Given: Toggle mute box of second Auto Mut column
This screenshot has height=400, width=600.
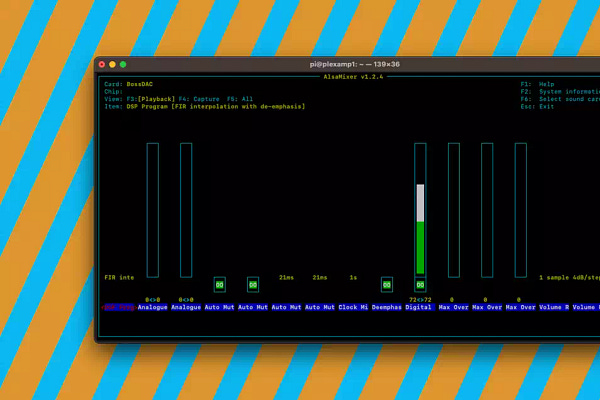Looking at the screenshot, I should coord(253,285).
